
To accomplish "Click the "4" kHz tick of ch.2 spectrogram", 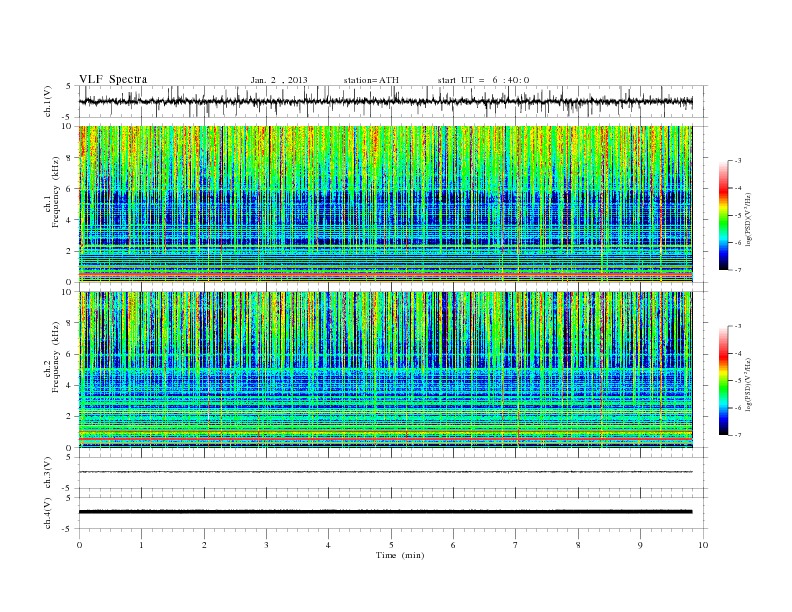I will (x=70, y=385).
